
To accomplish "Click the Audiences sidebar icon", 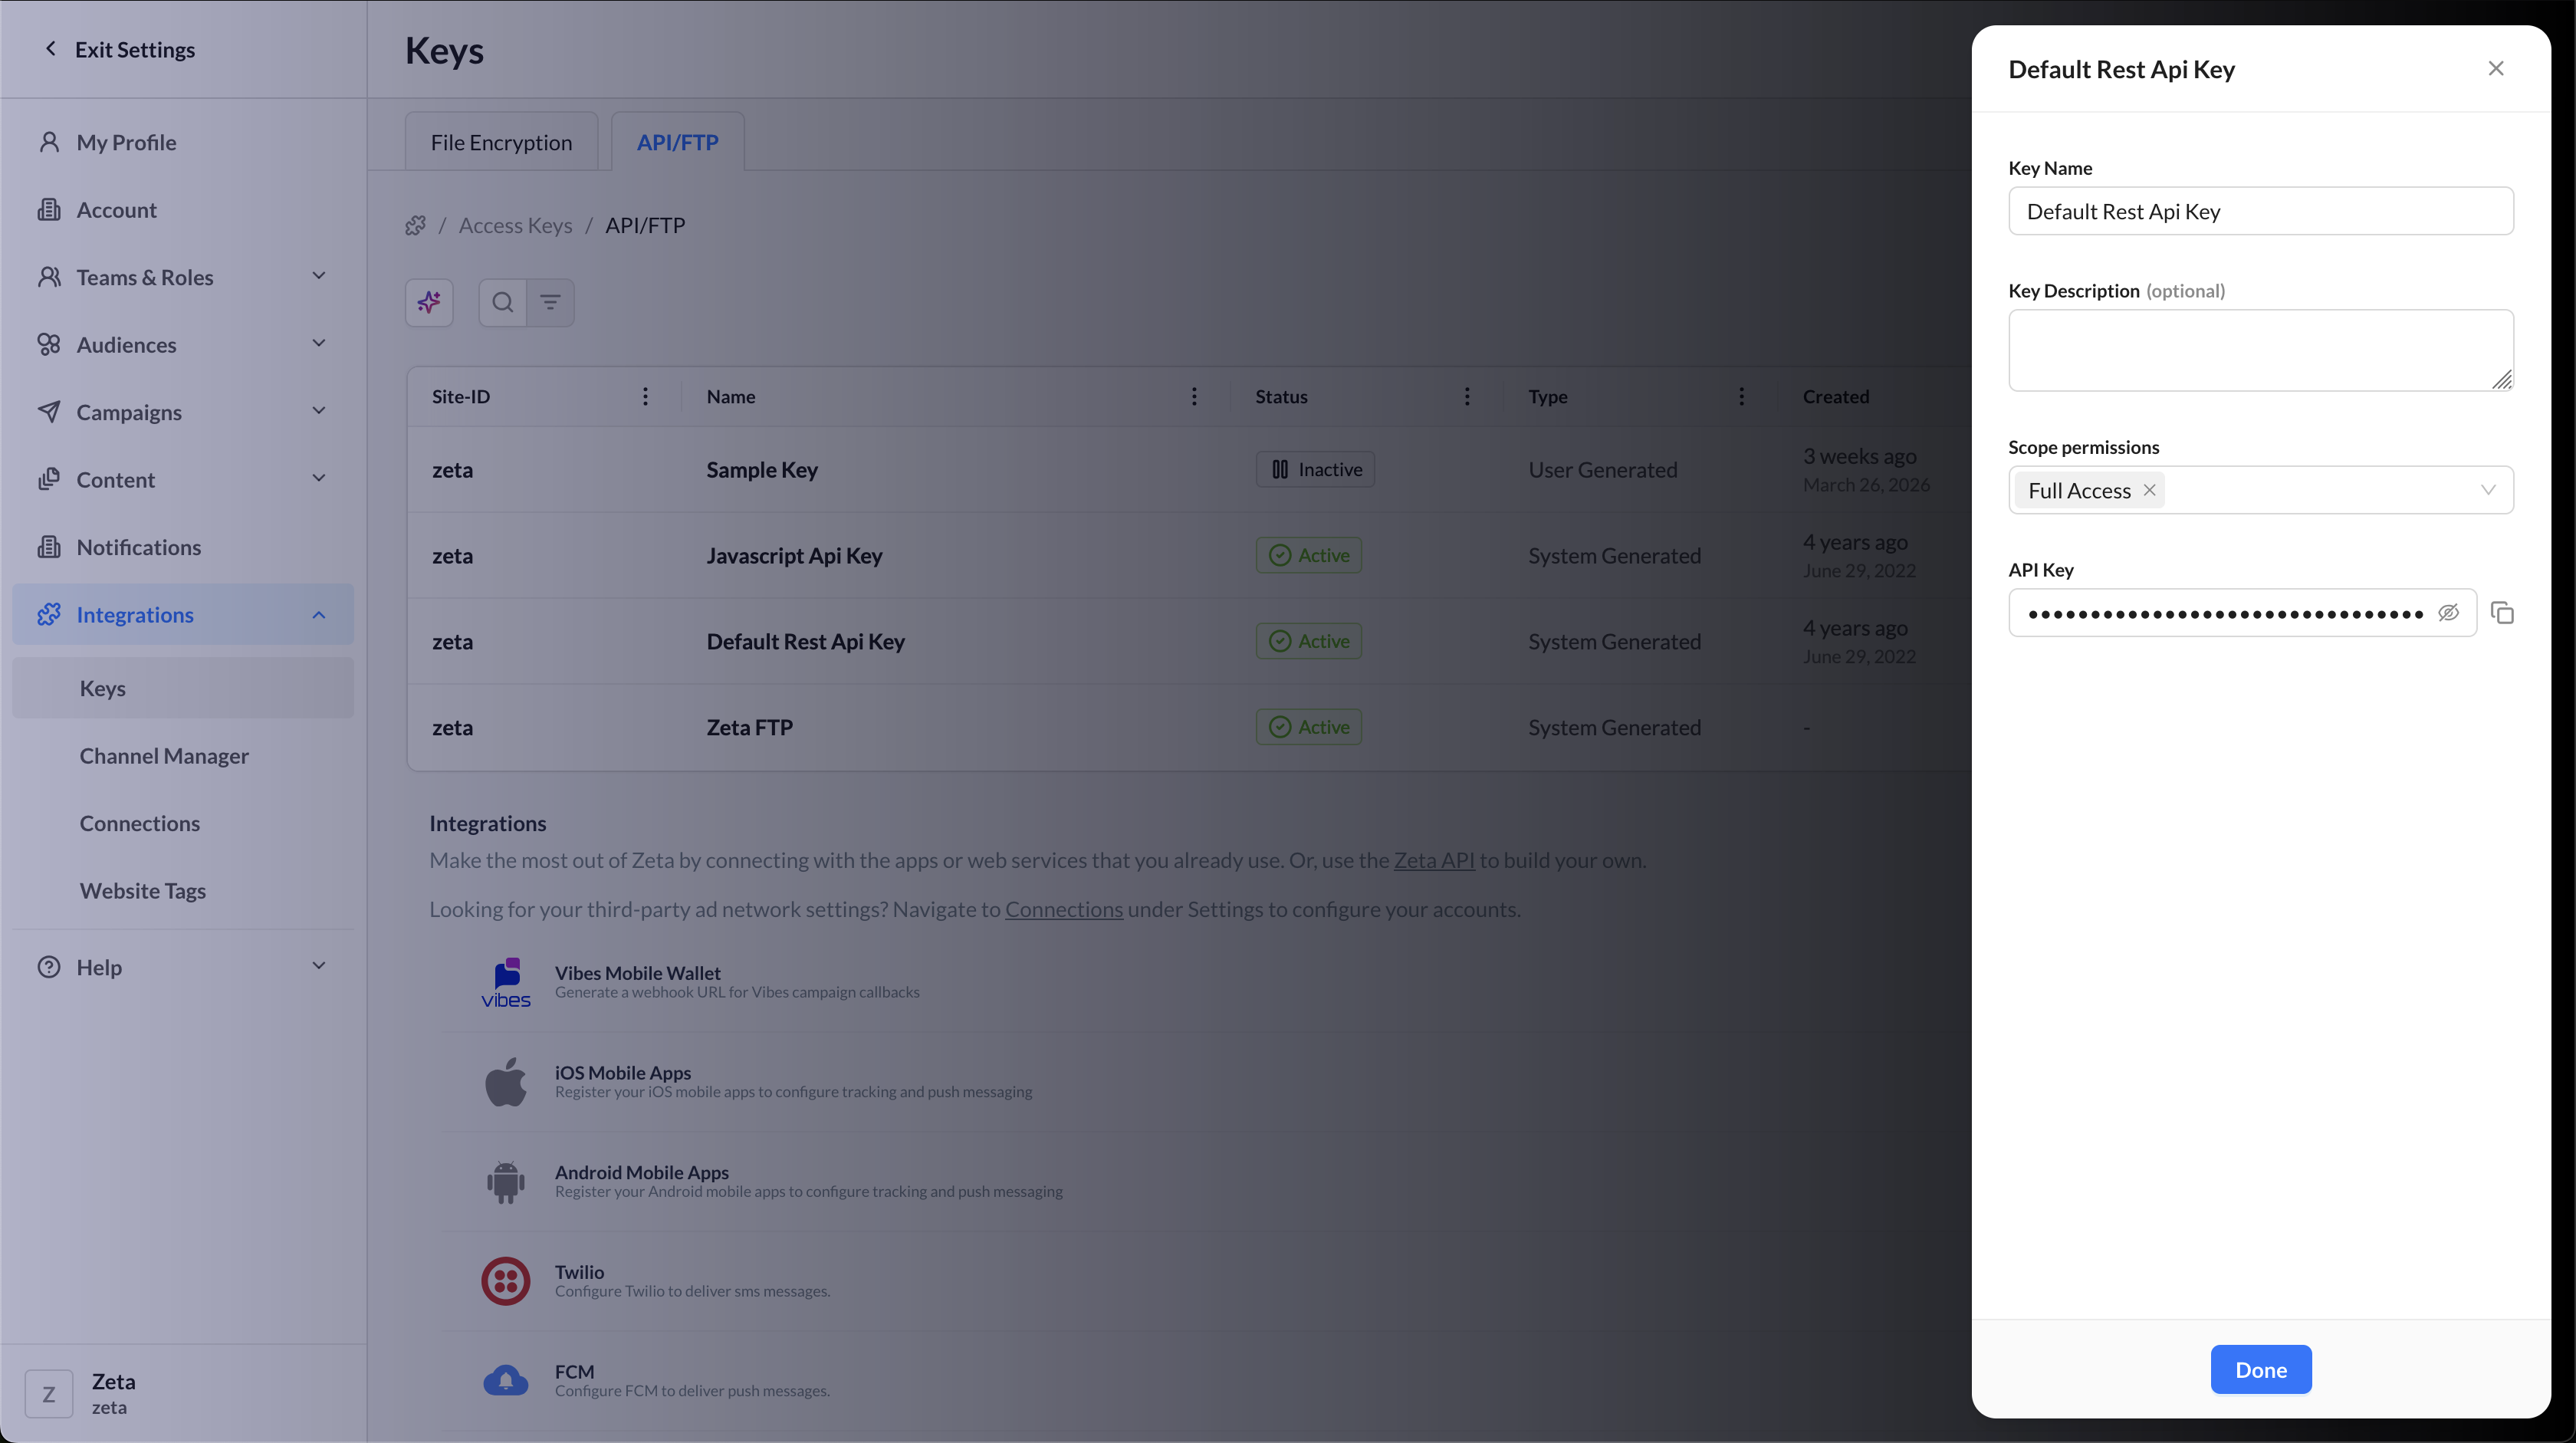I will click(49, 344).
